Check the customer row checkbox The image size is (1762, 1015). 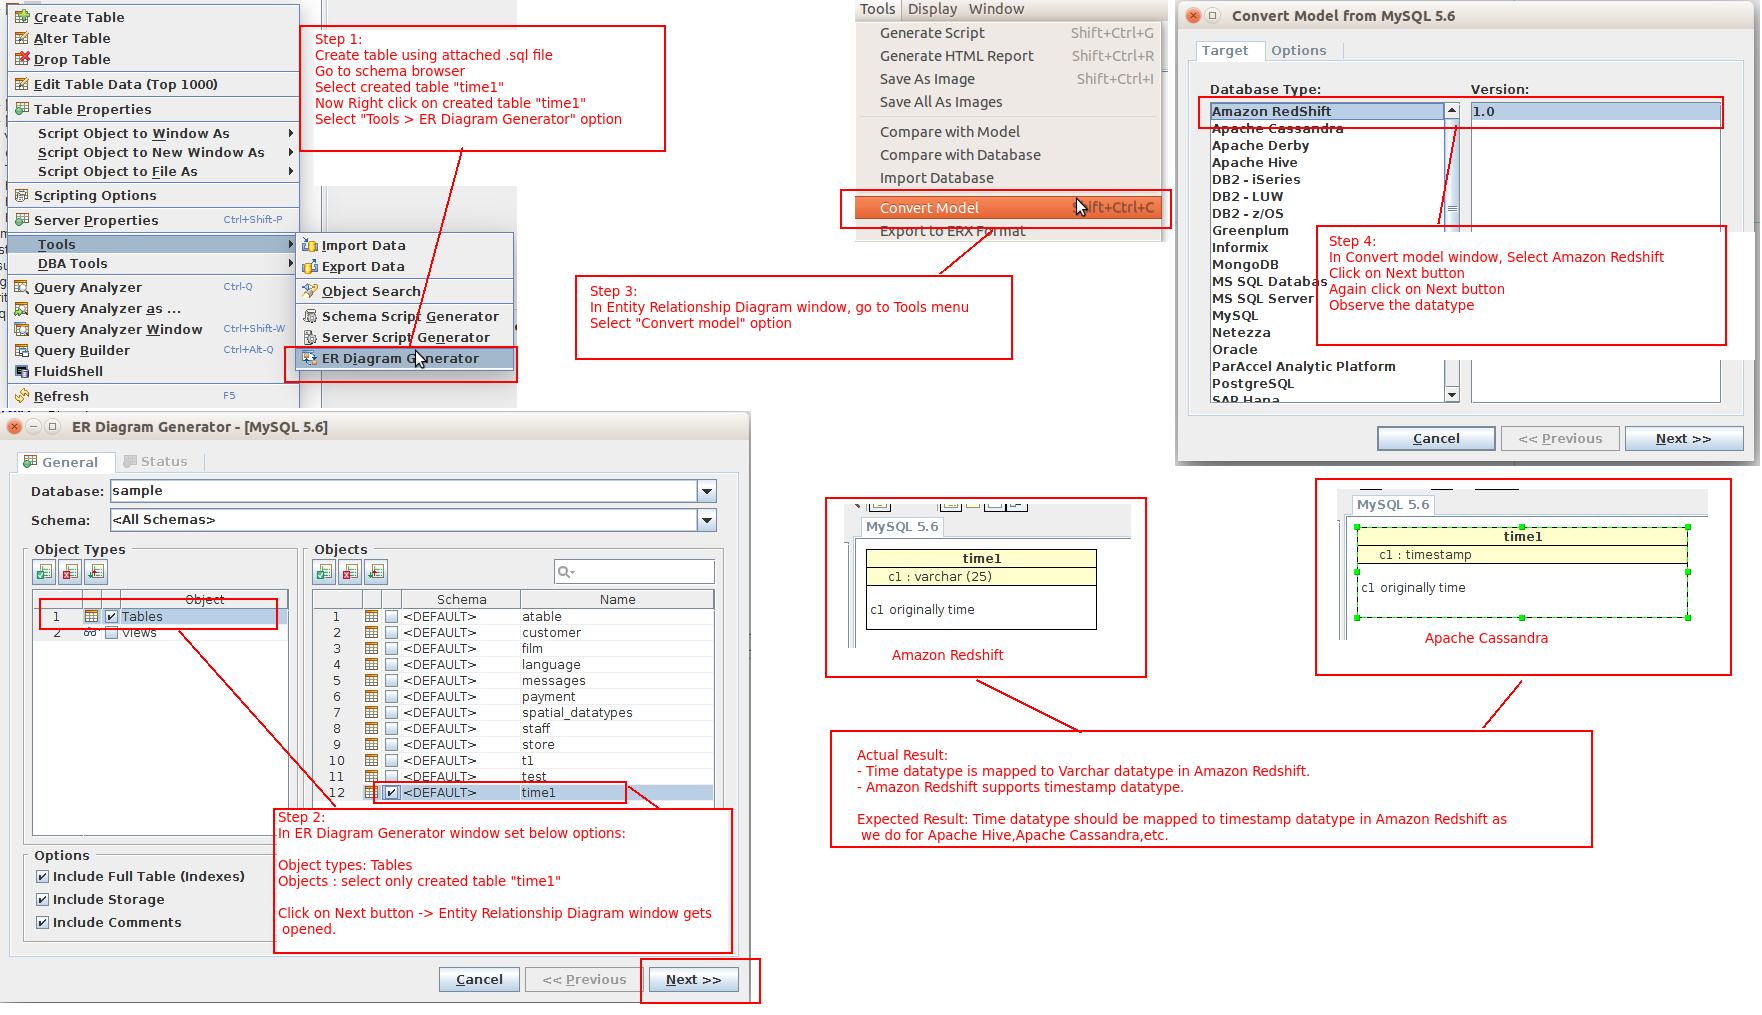coord(392,633)
